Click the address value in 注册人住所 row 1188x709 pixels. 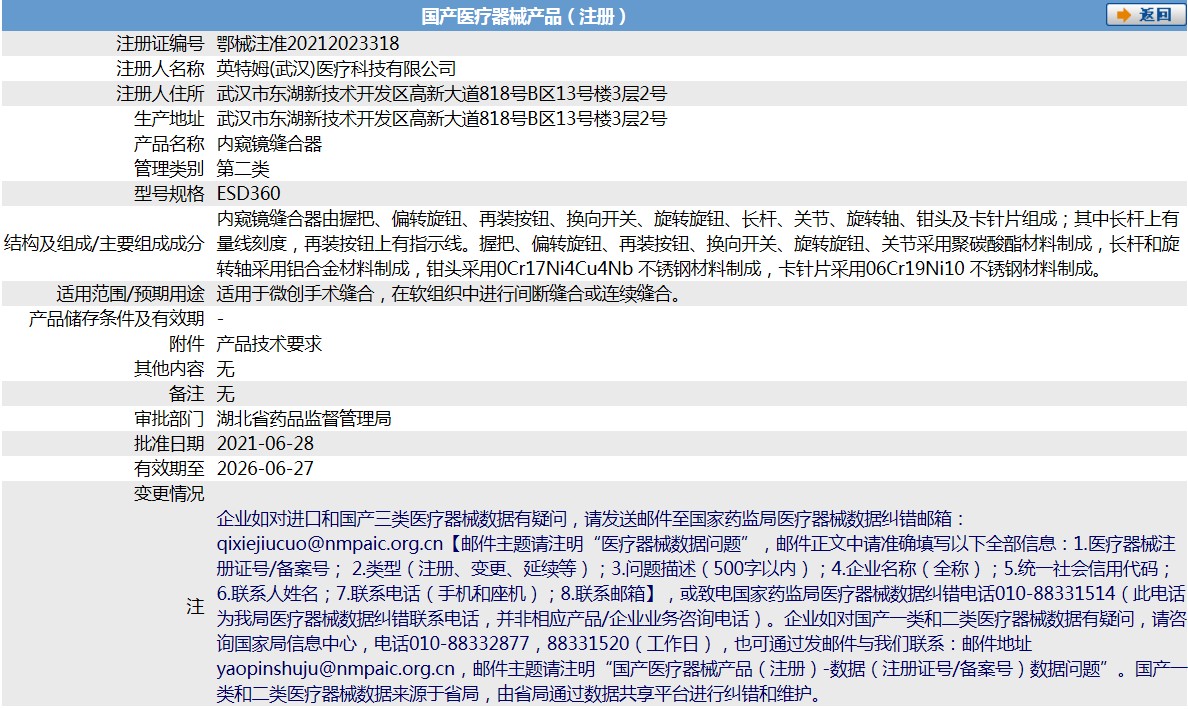coord(442,94)
